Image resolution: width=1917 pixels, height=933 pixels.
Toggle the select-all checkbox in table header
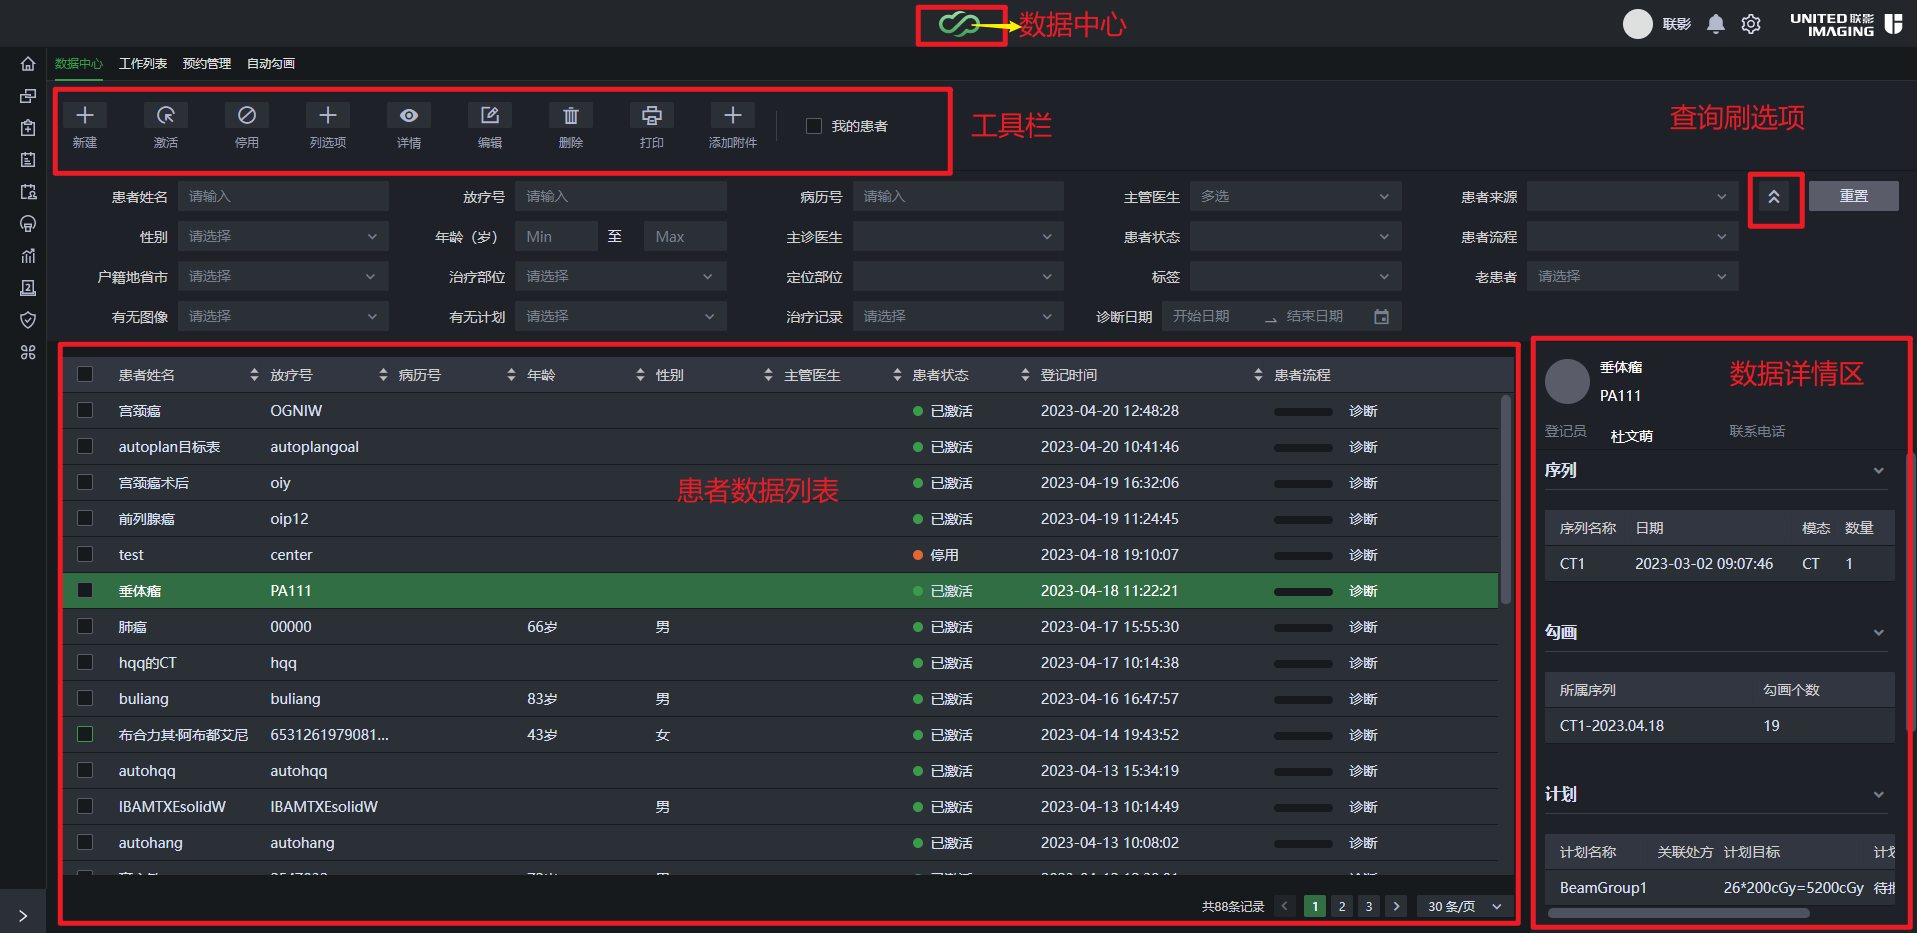[x=85, y=374]
